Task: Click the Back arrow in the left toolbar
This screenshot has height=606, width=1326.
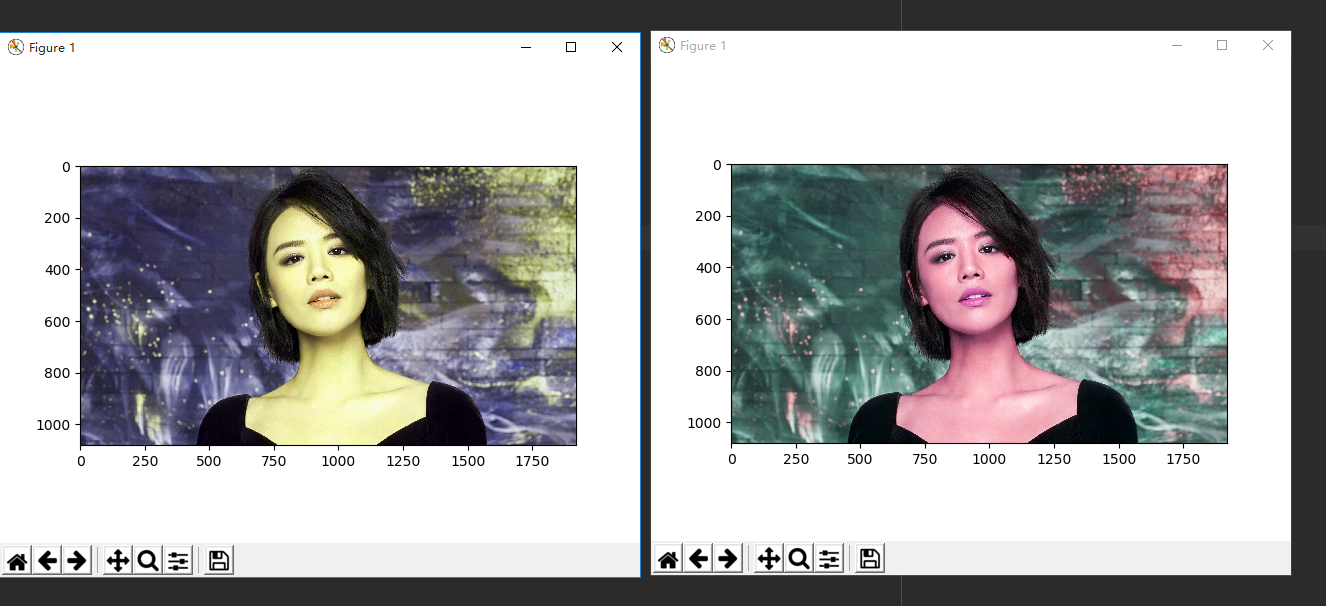Action: pos(47,560)
